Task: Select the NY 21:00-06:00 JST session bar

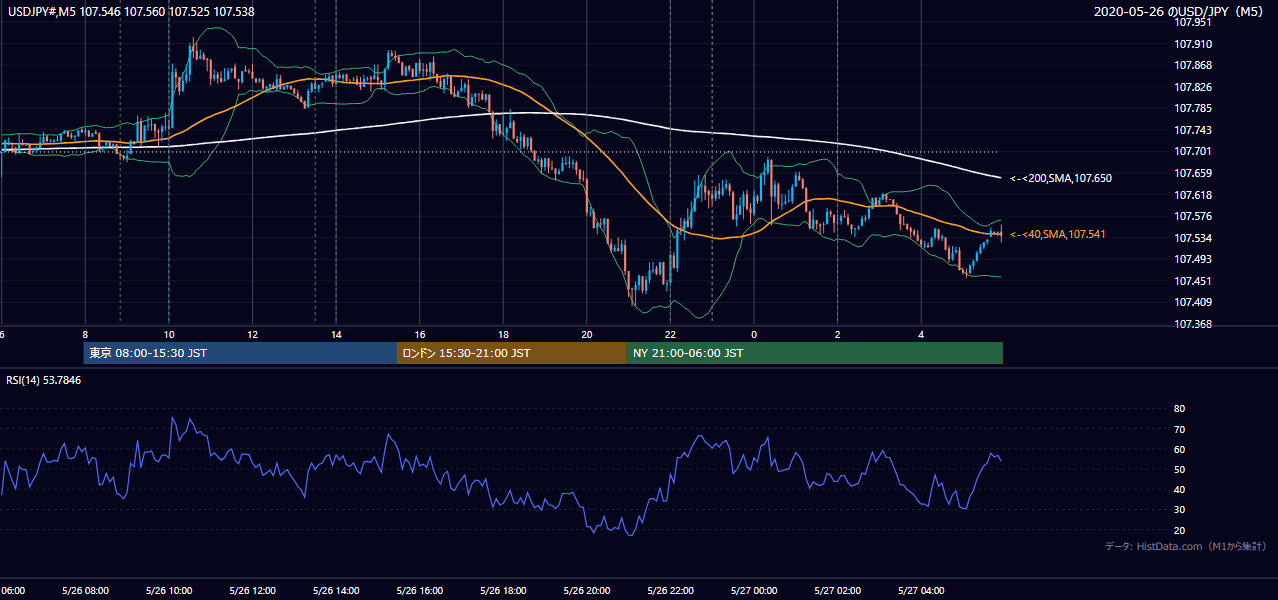Action: coord(815,353)
